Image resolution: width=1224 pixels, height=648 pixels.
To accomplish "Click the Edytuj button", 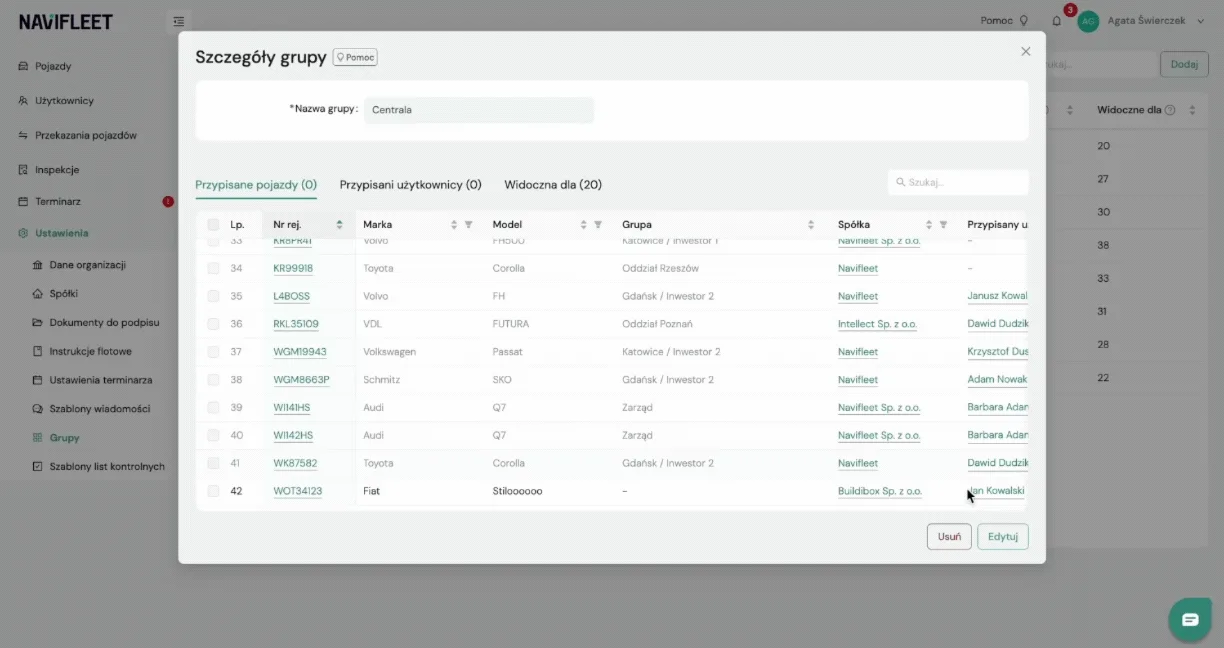I will [1002, 537].
